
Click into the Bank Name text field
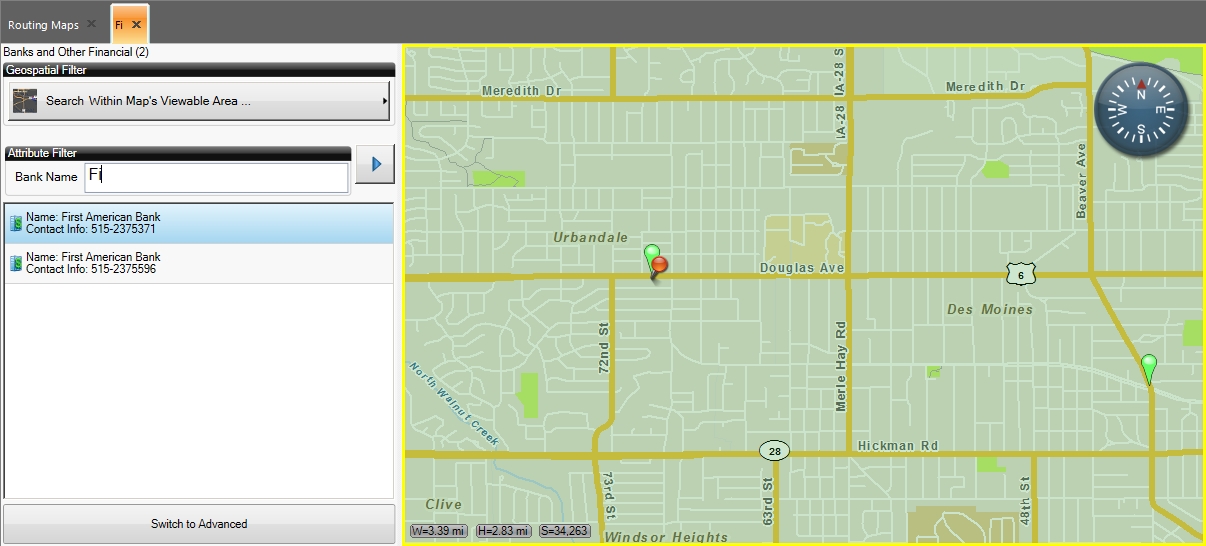click(x=216, y=177)
